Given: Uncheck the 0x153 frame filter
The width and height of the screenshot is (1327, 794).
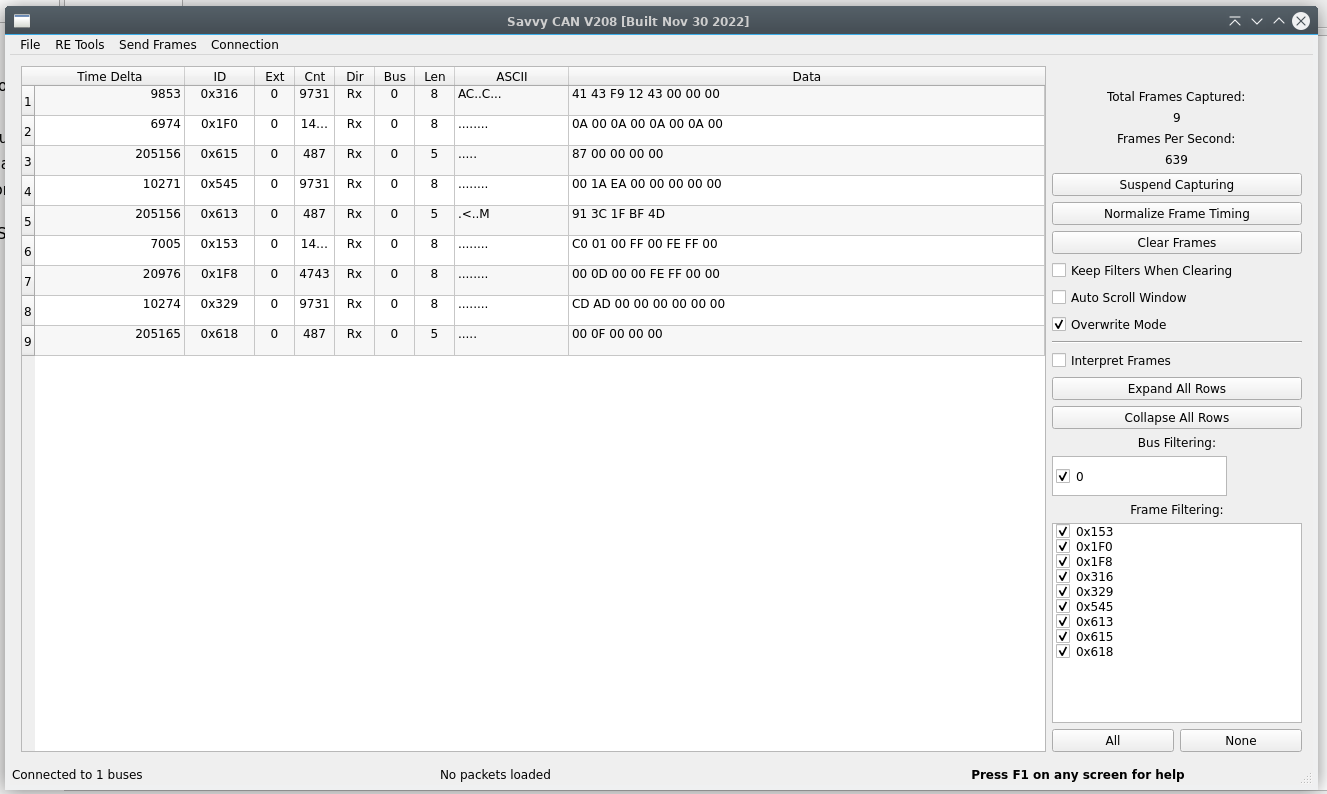Looking at the screenshot, I should [1063, 532].
